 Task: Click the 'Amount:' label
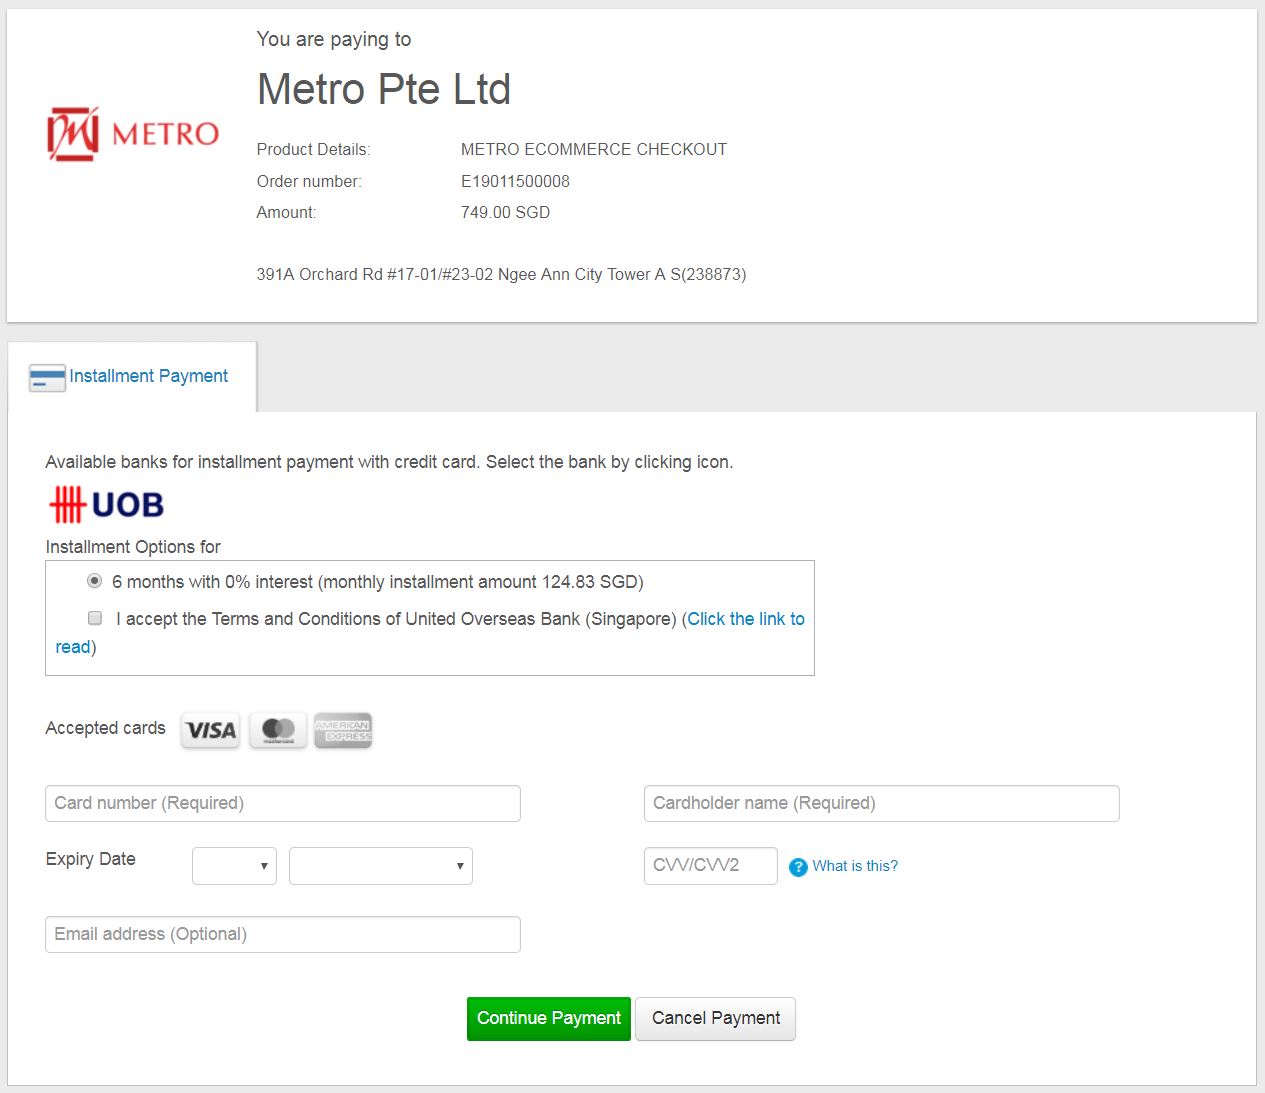pyautogui.click(x=286, y=212)
